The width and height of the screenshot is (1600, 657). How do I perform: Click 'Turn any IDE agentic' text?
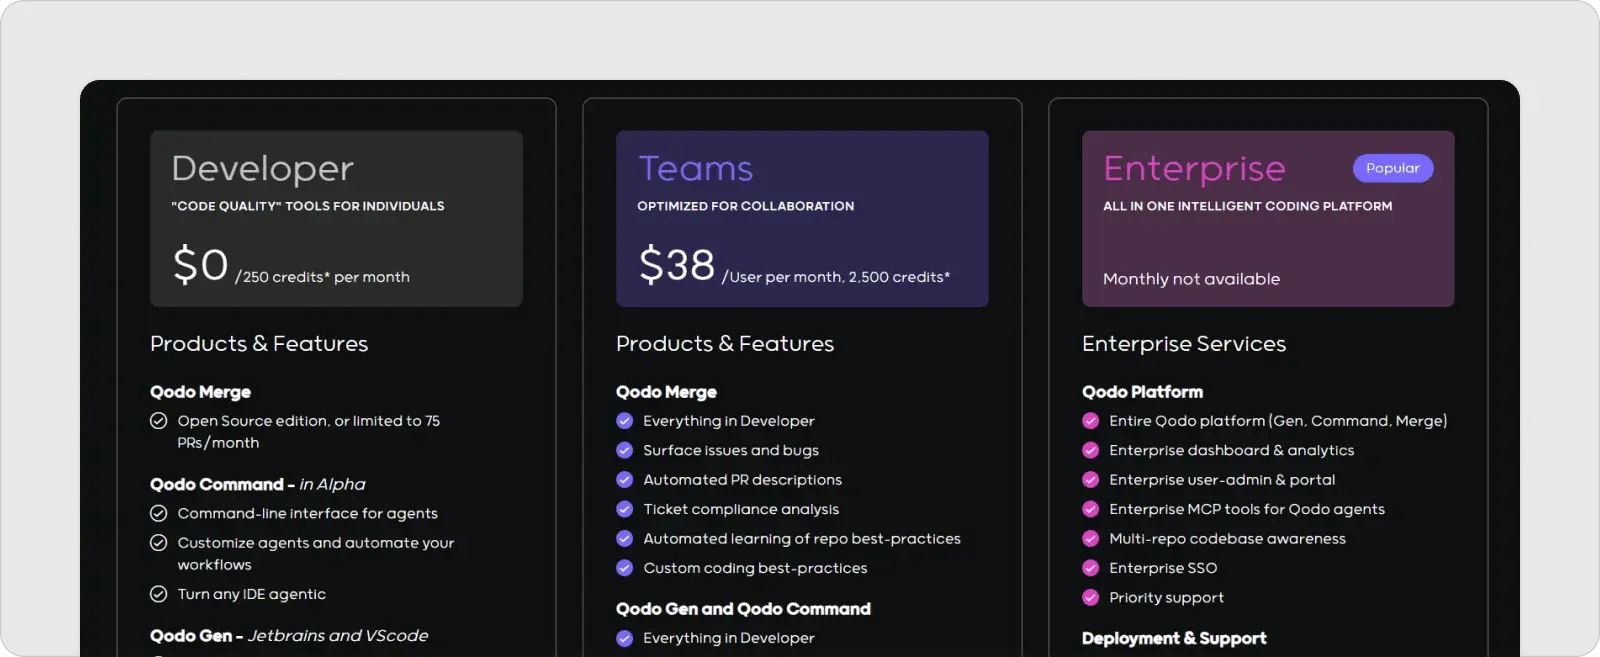(252, 594)
